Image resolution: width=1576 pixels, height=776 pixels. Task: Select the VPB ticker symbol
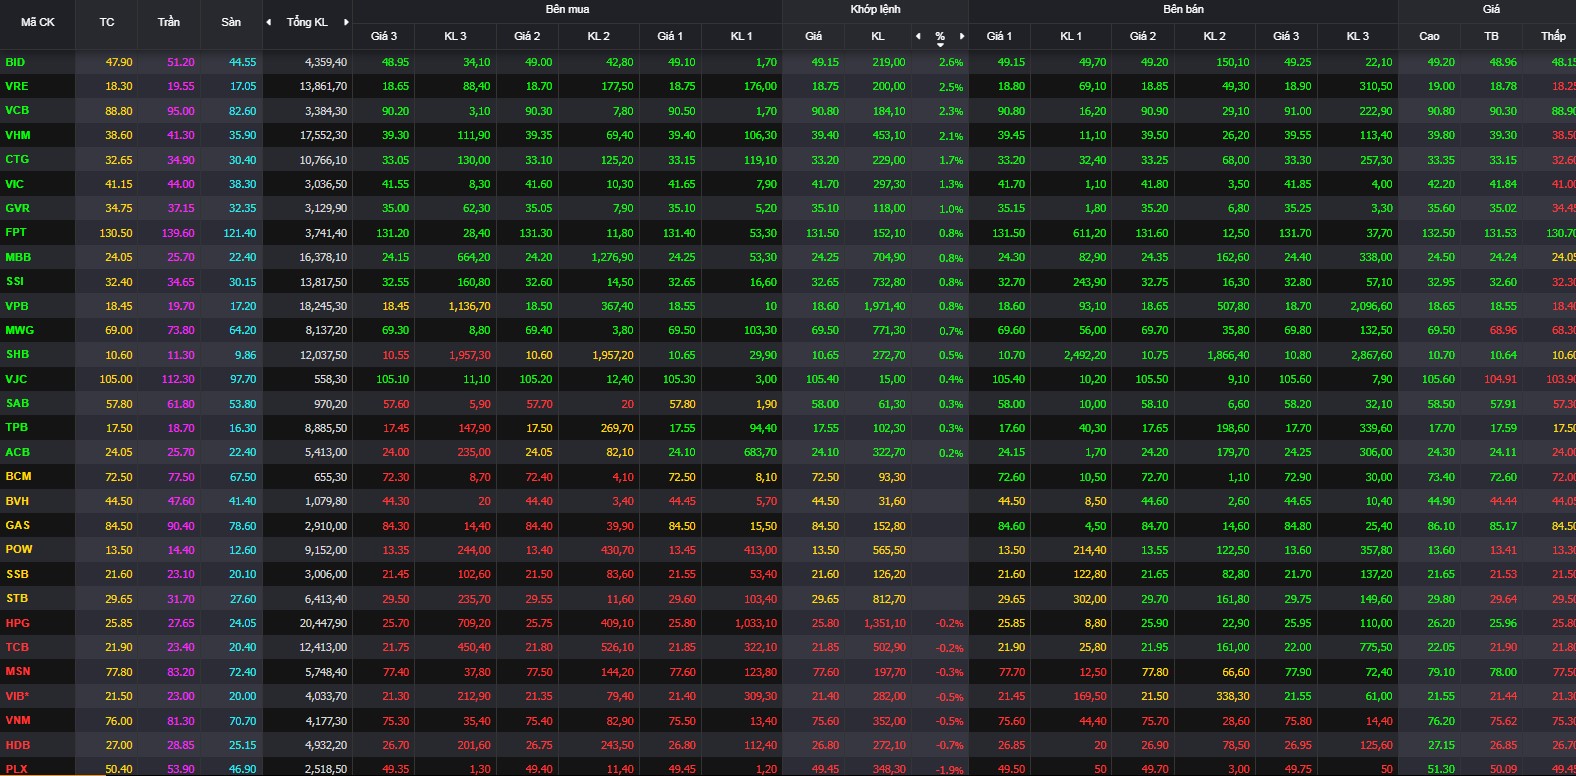(17, 306)
